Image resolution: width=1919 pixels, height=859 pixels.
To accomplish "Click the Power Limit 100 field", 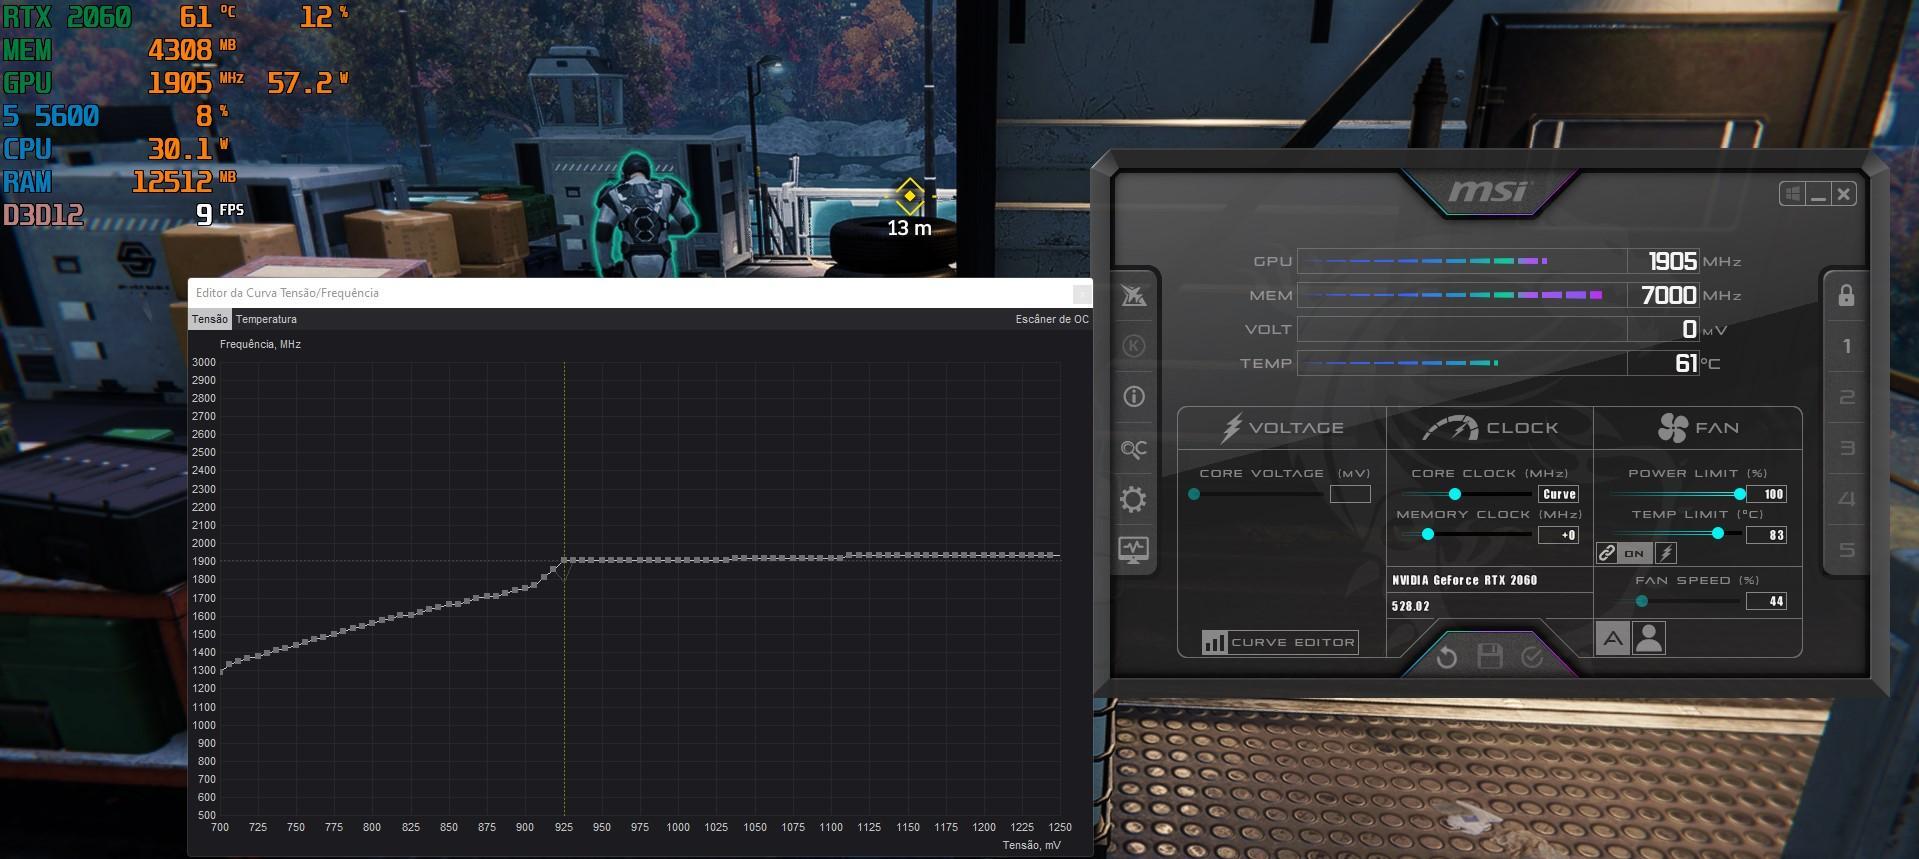I will [1766, 494].
